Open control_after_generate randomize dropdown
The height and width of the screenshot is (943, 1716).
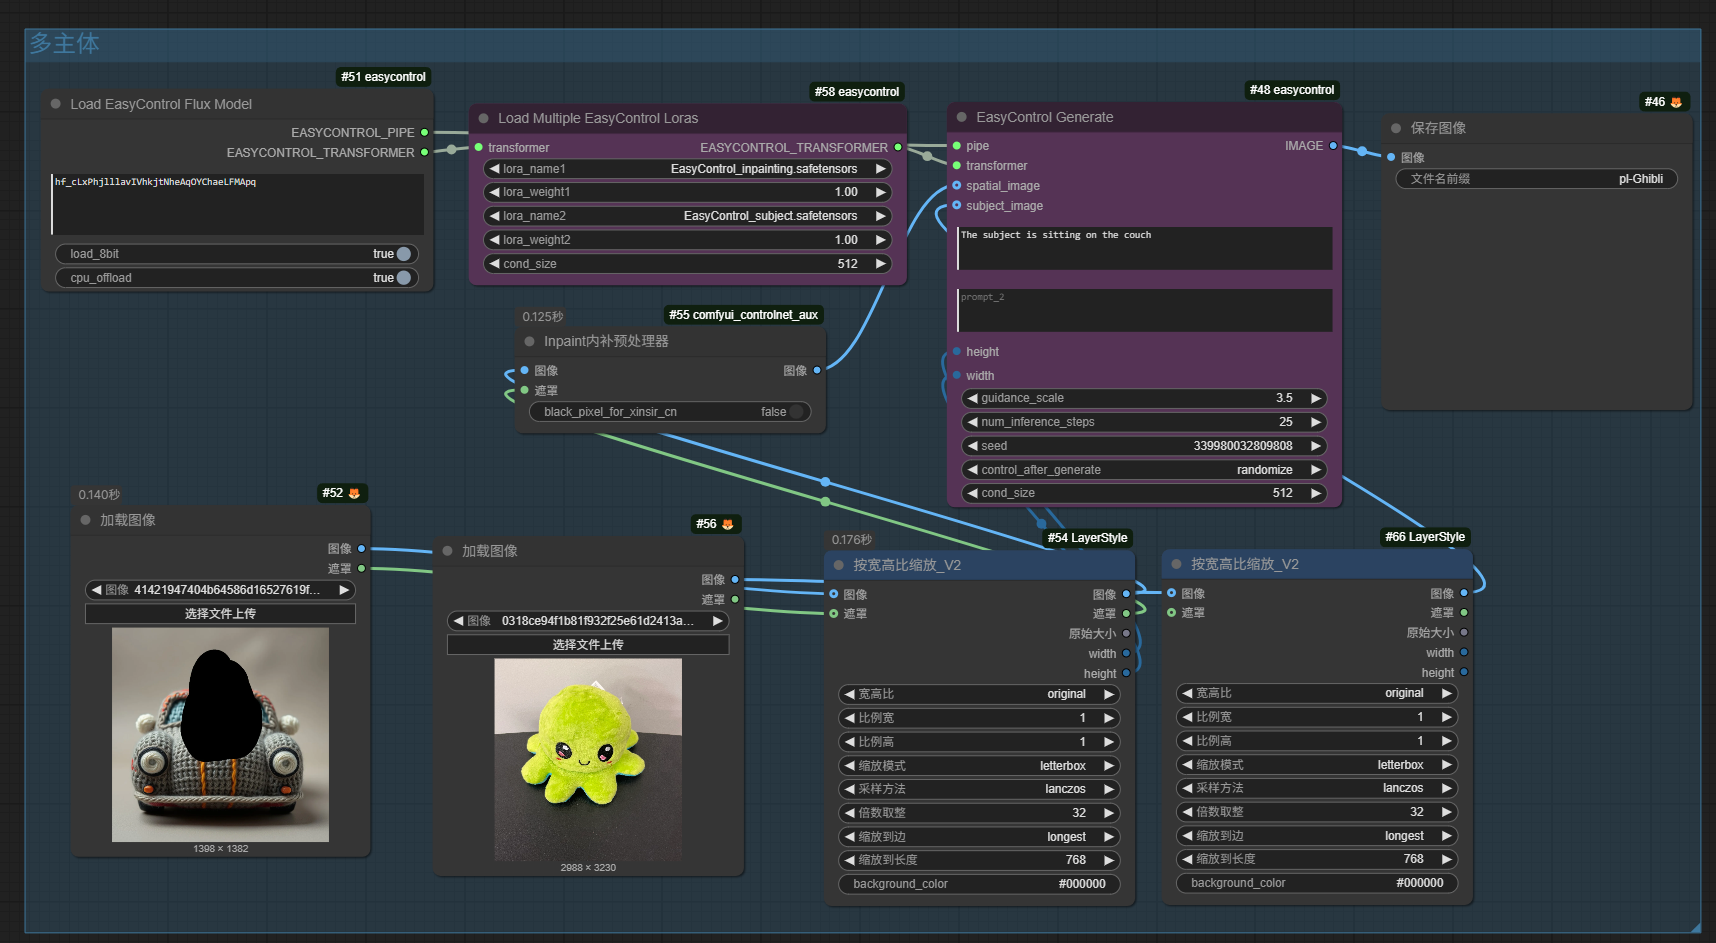click(x=1144, y=470)
